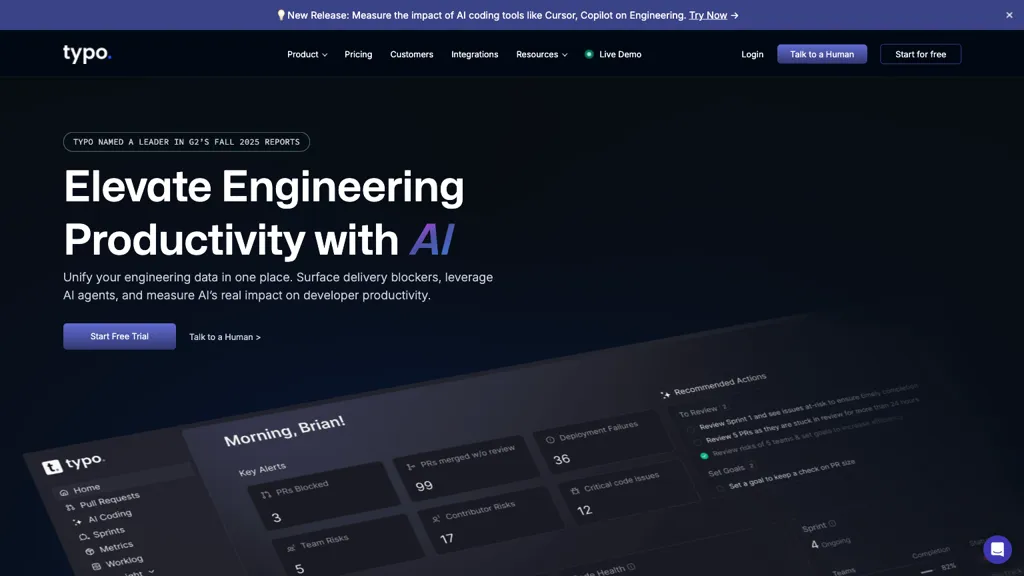Open the chat widget bubble
This screenshot has width=1024, height=576.
(997, 549)
